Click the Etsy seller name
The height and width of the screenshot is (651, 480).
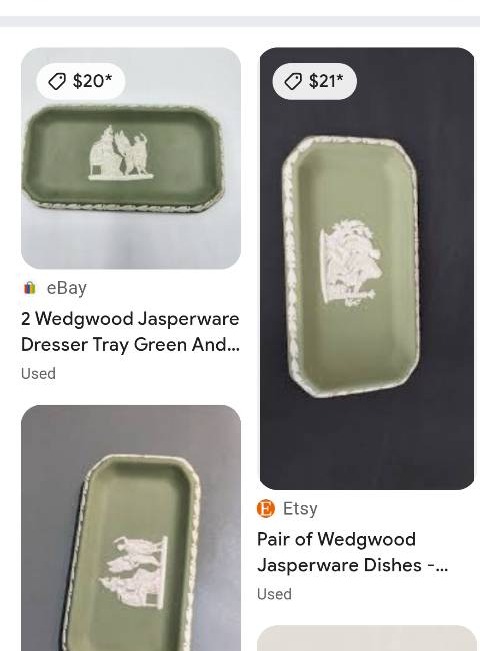tap(300, 509)
